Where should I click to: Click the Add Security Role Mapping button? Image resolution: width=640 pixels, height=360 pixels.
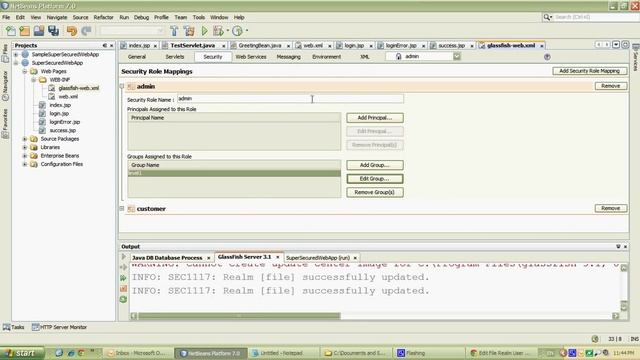click(x=589, y=71)
